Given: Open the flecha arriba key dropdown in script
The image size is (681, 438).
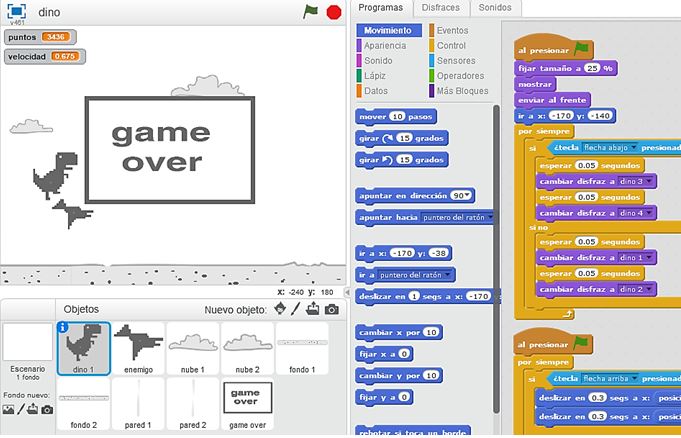Looking at the screenshot, I should [634, 378].
